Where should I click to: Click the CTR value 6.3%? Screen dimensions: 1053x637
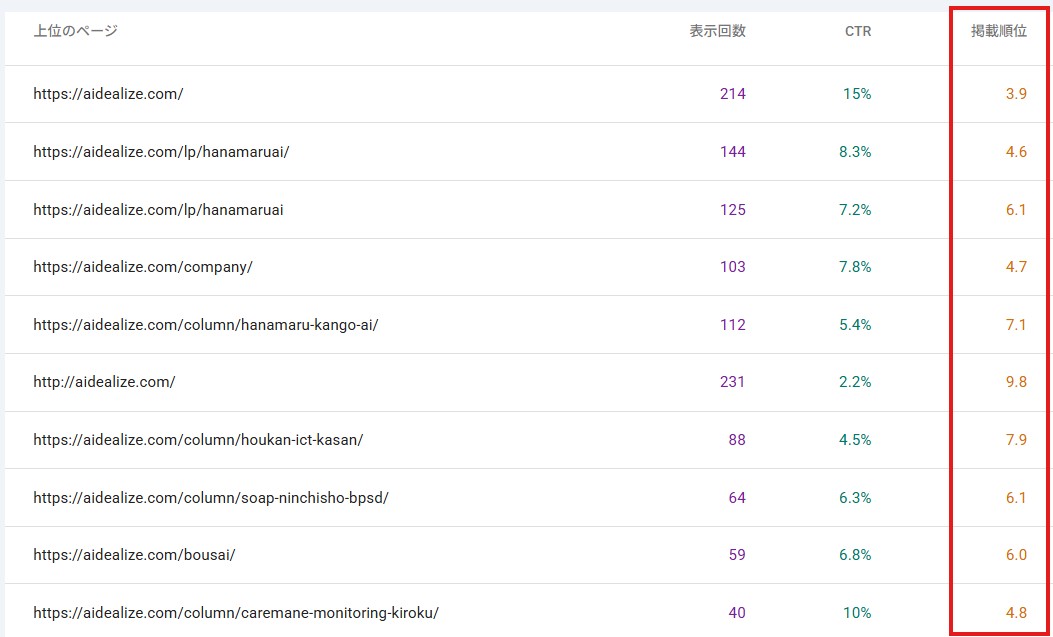pos(855,497)
